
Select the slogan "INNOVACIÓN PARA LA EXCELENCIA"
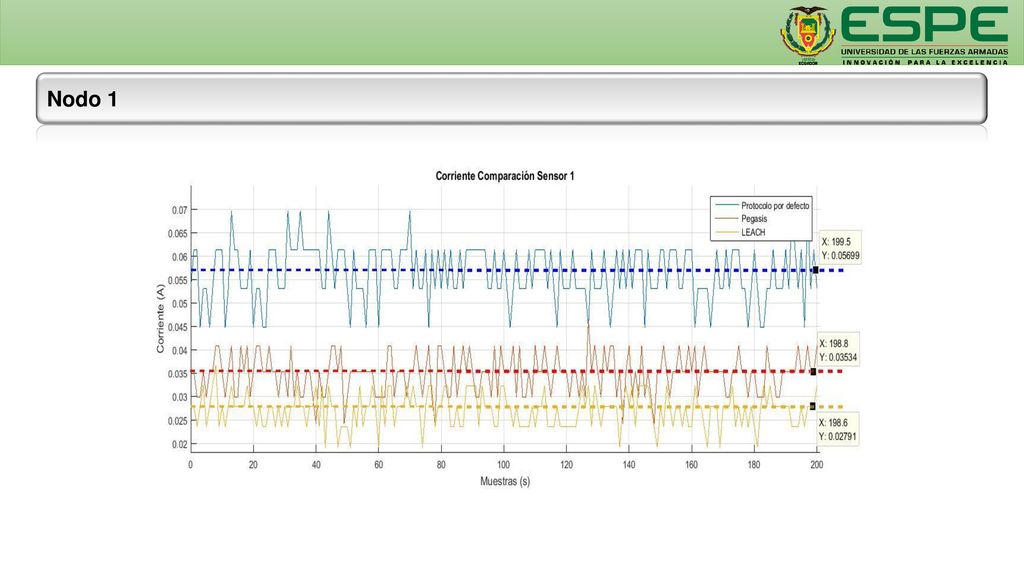click(x=925, y=62)
